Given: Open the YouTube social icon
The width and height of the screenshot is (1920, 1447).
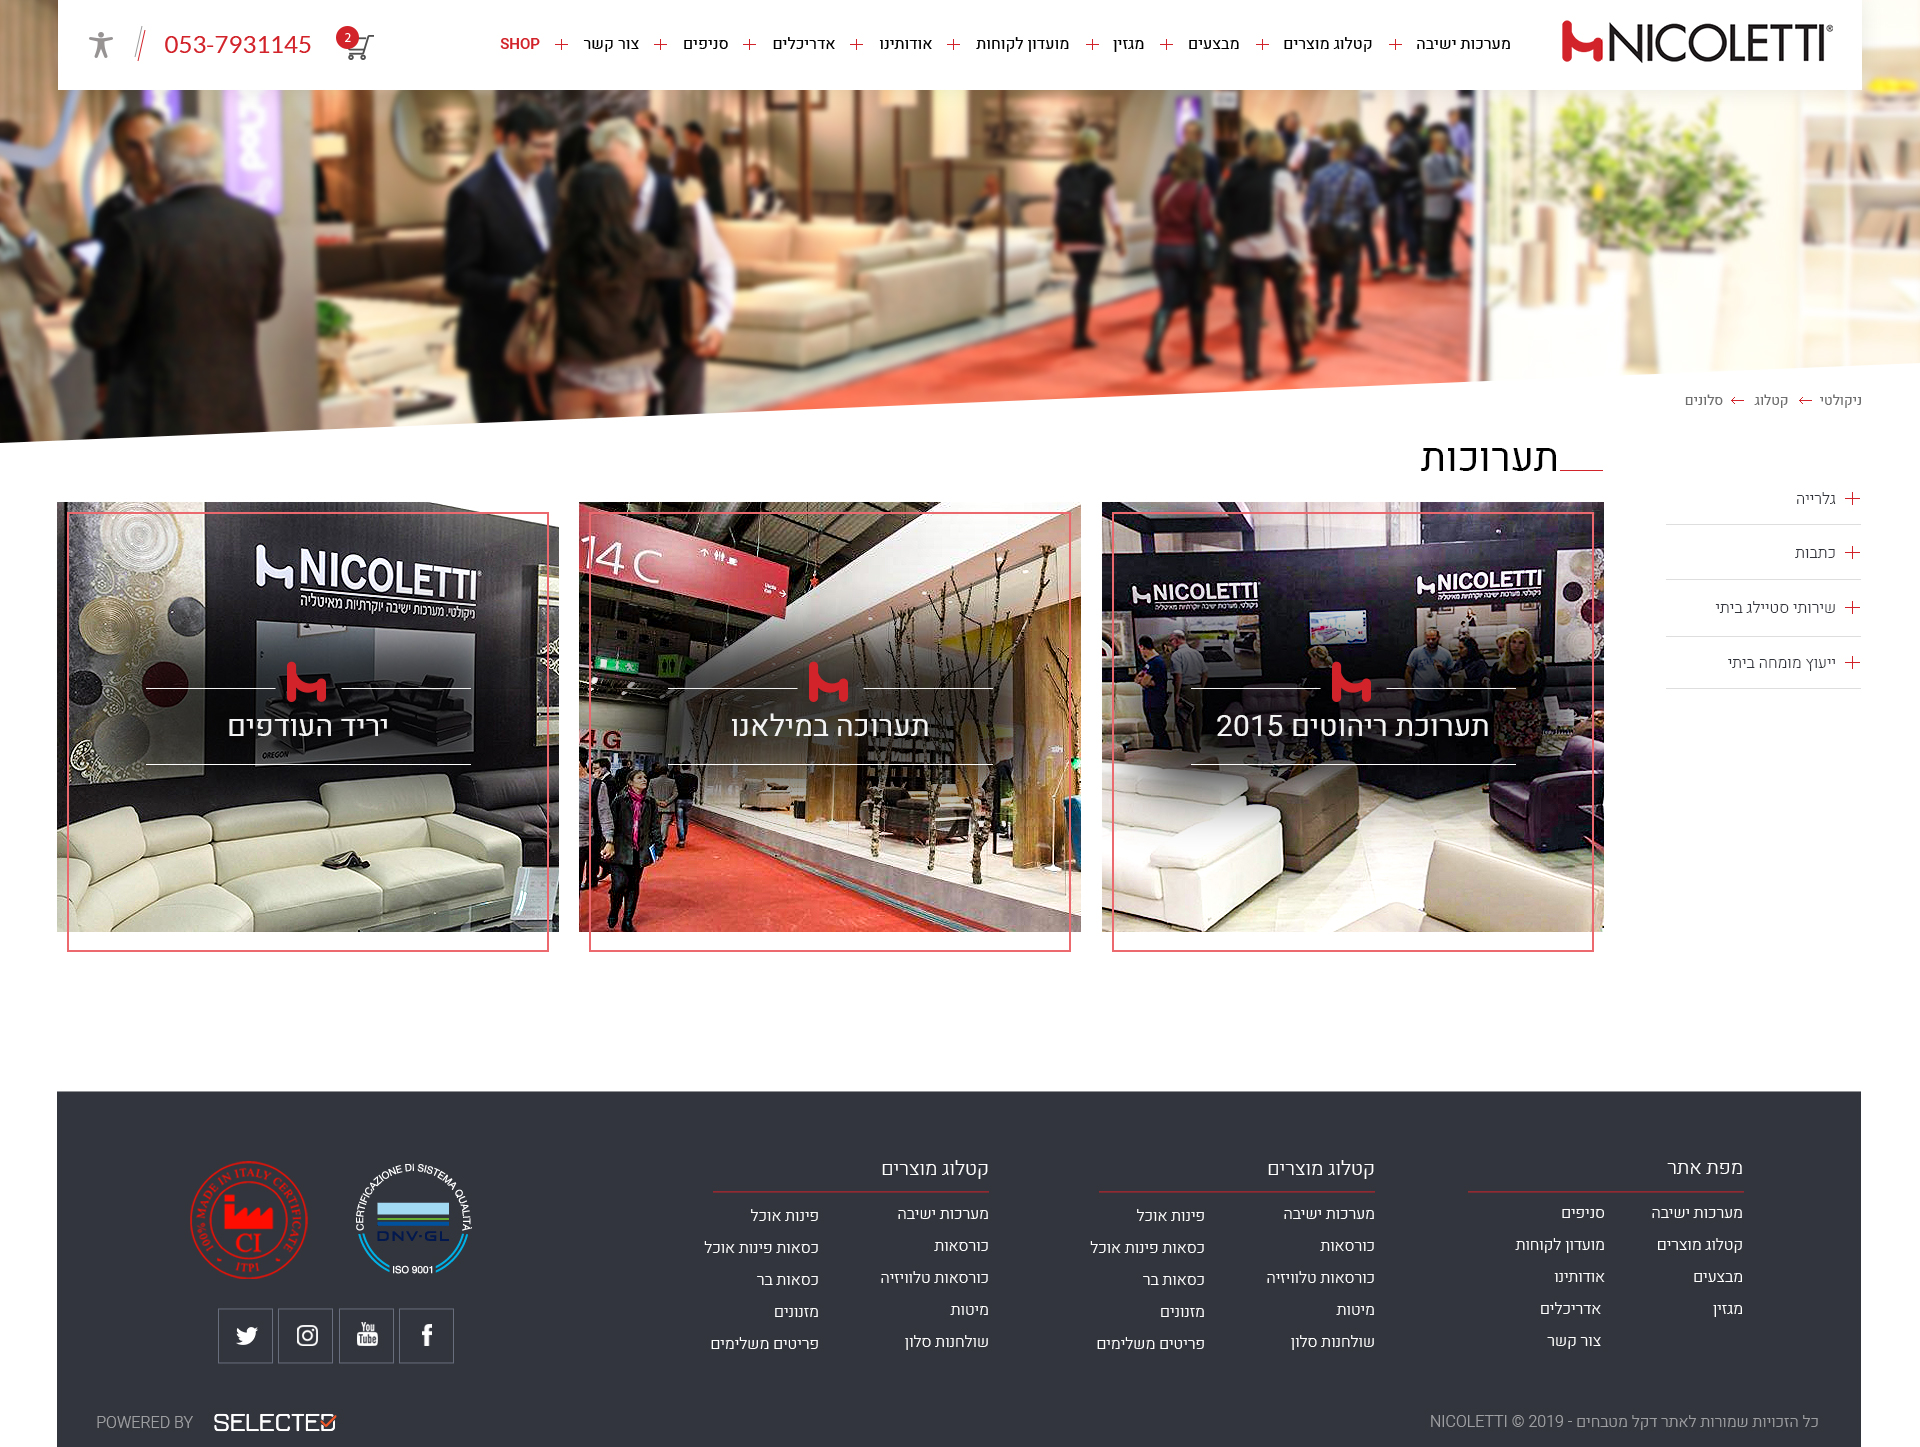Looking at the screenshot, I should pos(367,1336).
